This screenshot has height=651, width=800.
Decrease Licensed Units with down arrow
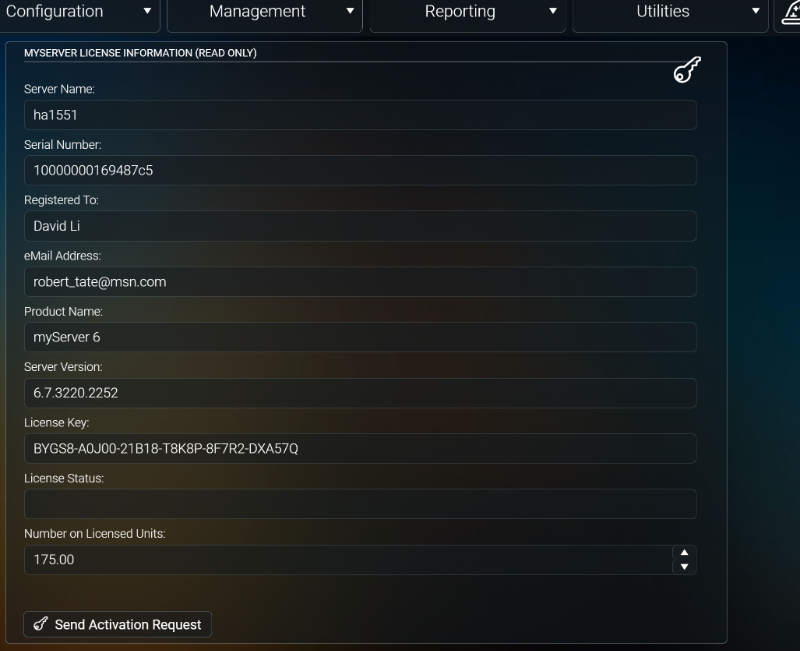point(684,567)
